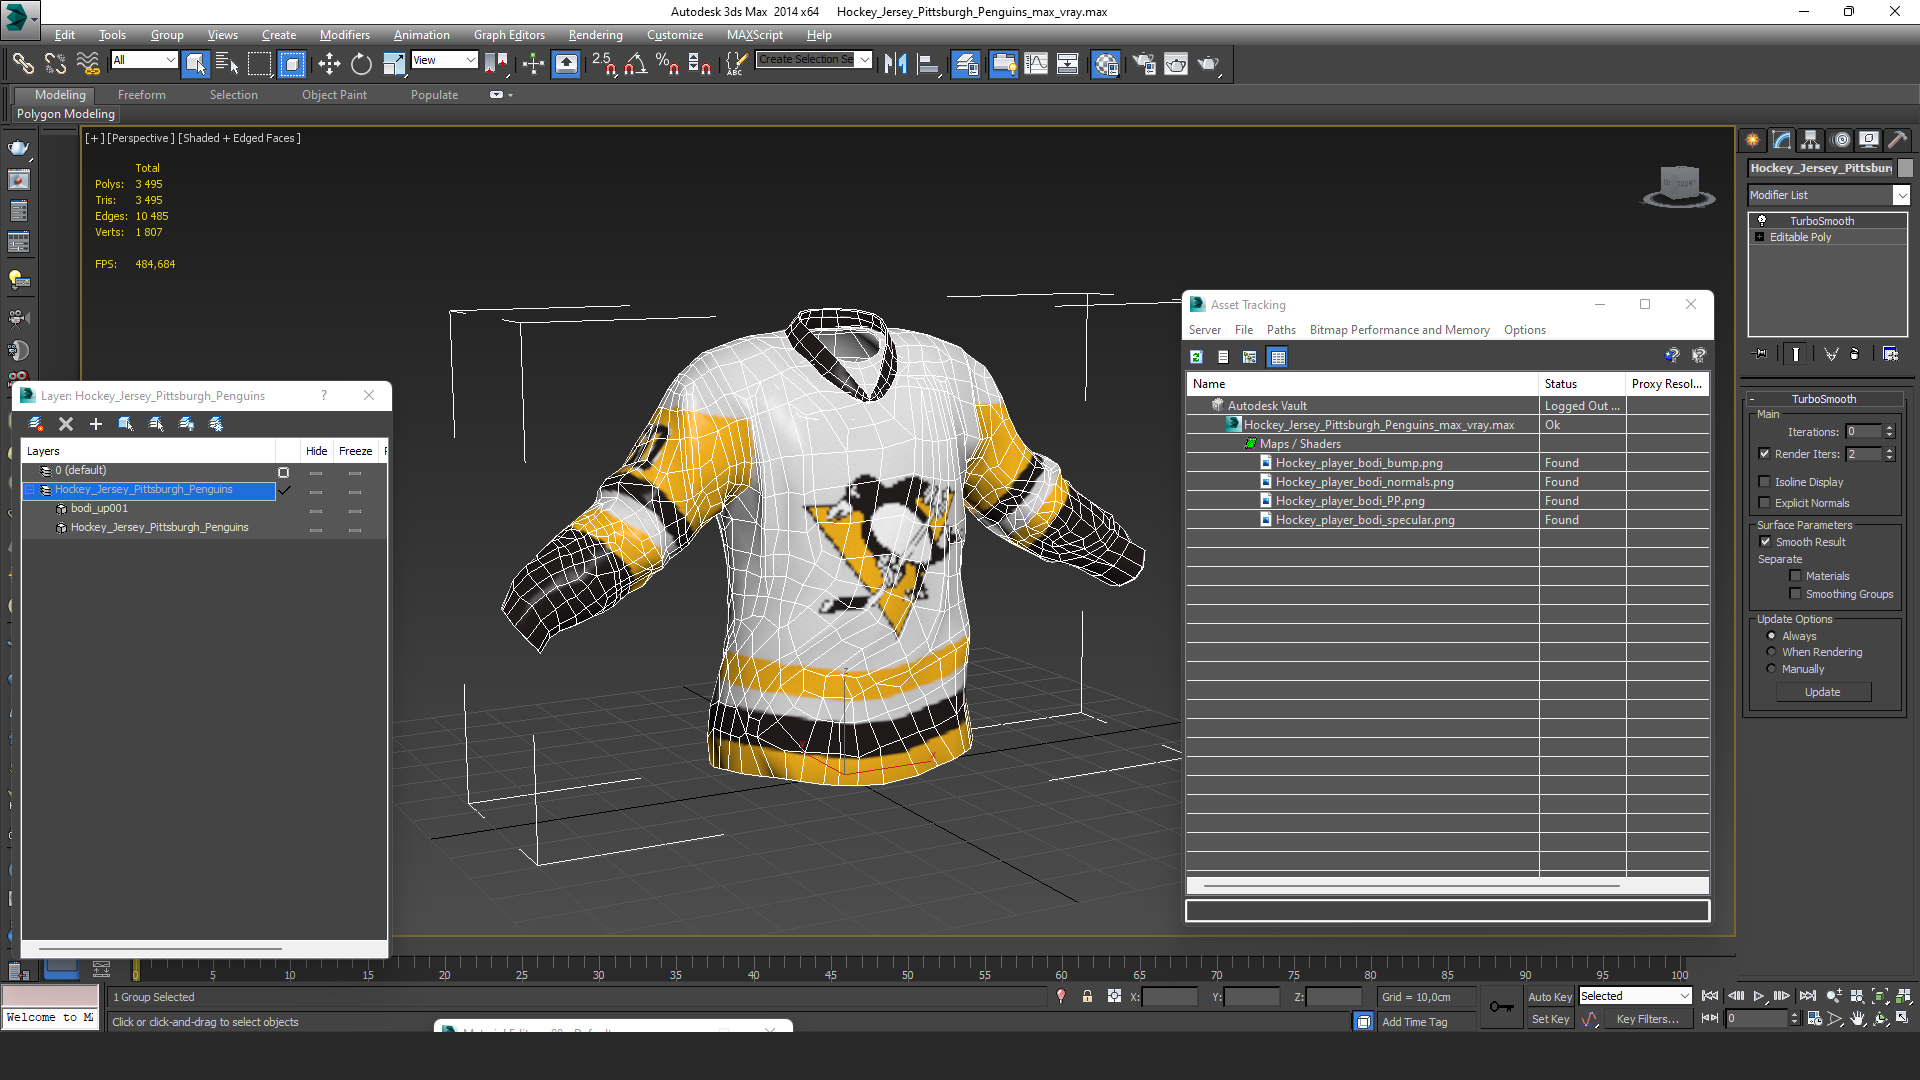Open the Material Editor icon
The height and width of the screenshot is (1080, 1920).
click(1106, 64)
